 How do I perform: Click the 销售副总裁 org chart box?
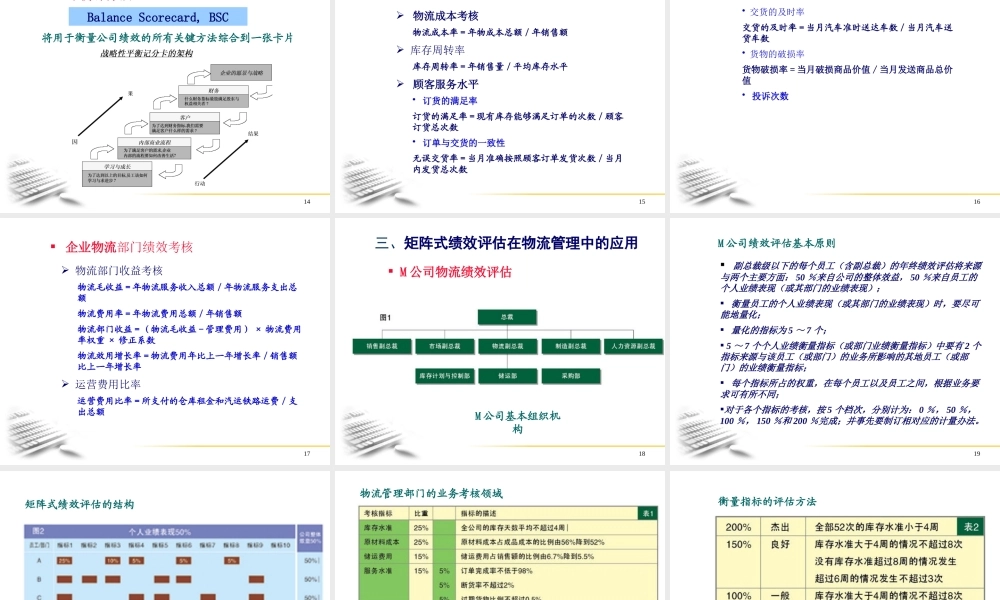click(382, 346)
